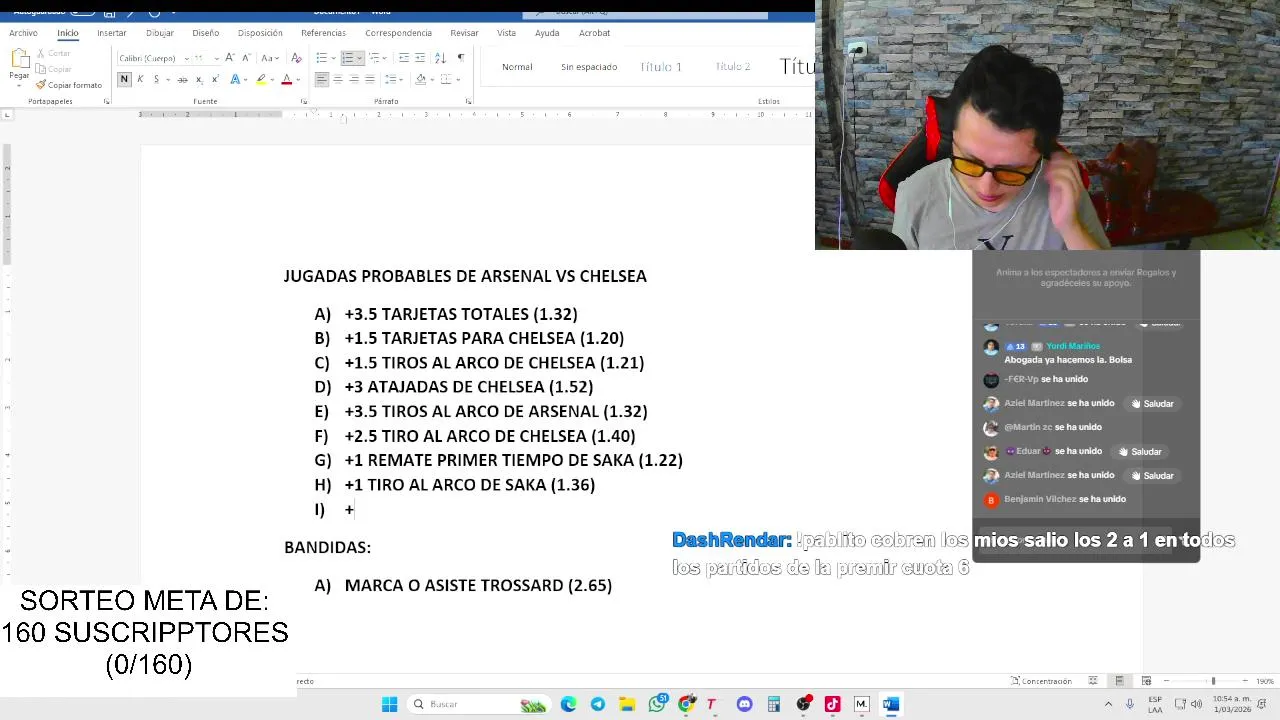The height and width of the screenshot is (720, 1280).
Task: Switch to Diseño ribbon tab
Action: (x=206, y=33)
